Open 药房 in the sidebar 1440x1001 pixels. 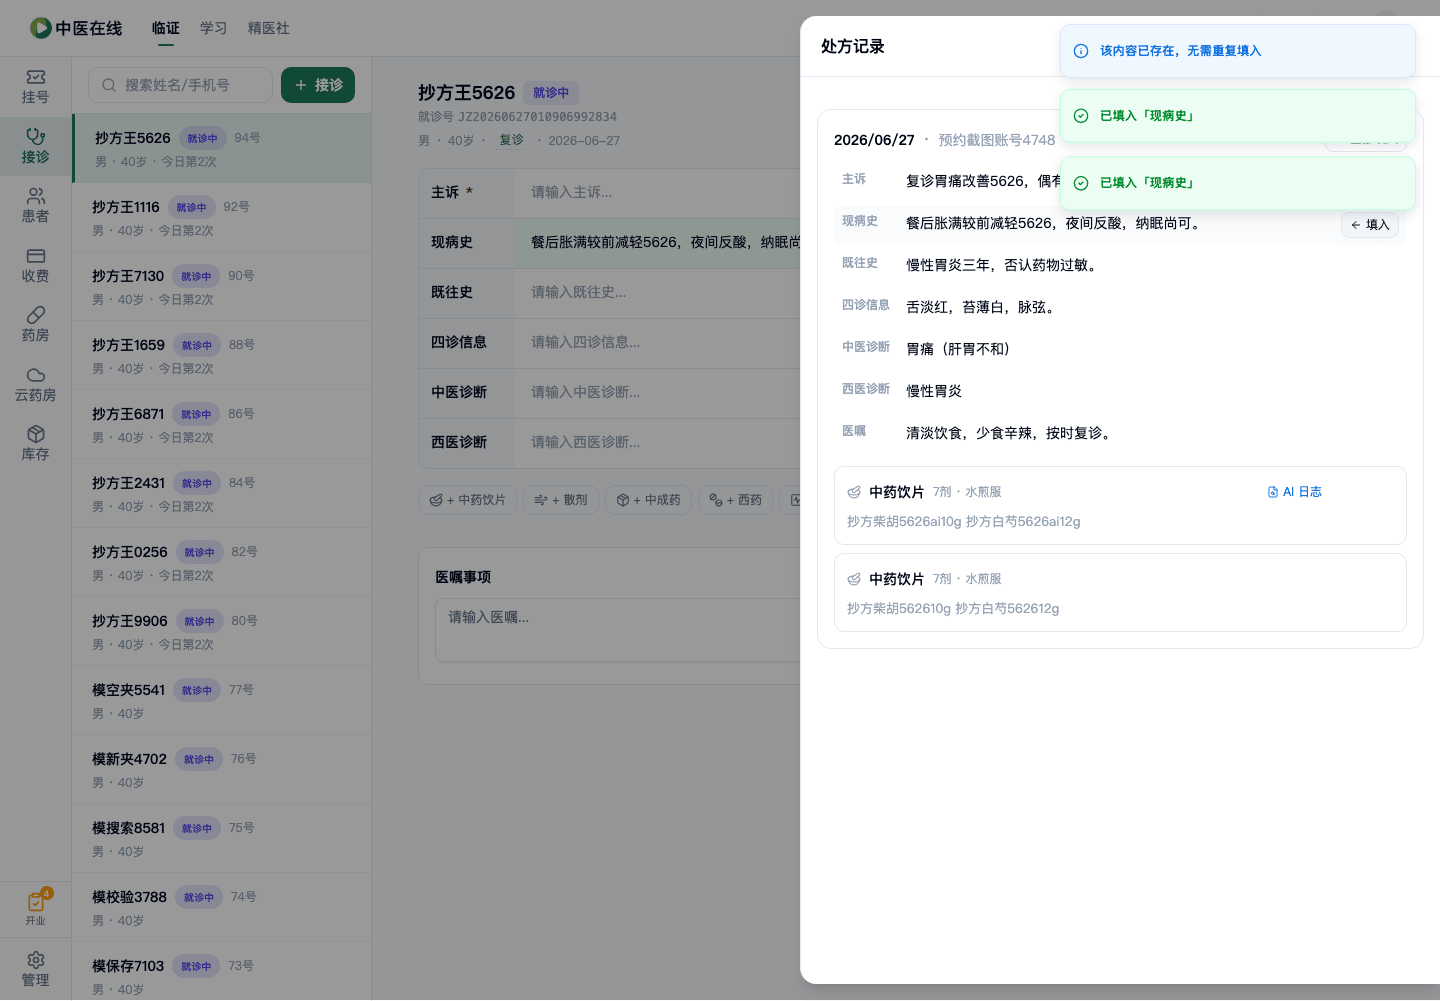tap(36, 325)
